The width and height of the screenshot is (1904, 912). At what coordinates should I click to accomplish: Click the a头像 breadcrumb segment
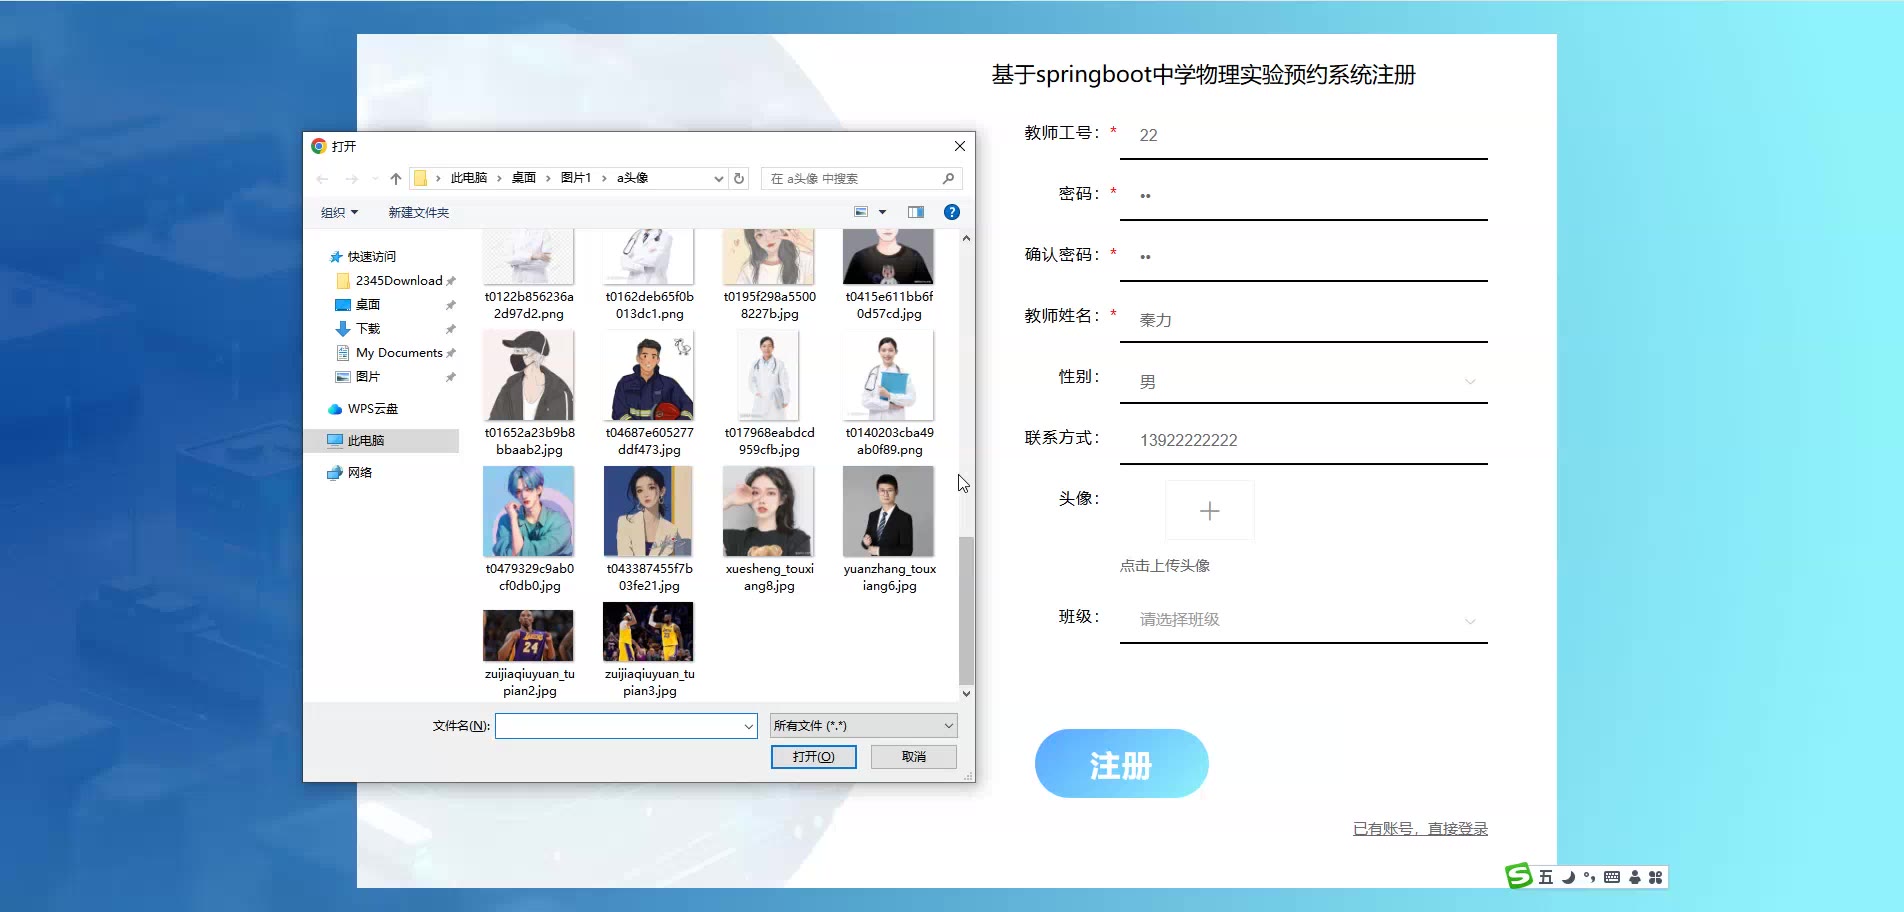point(632,178)
